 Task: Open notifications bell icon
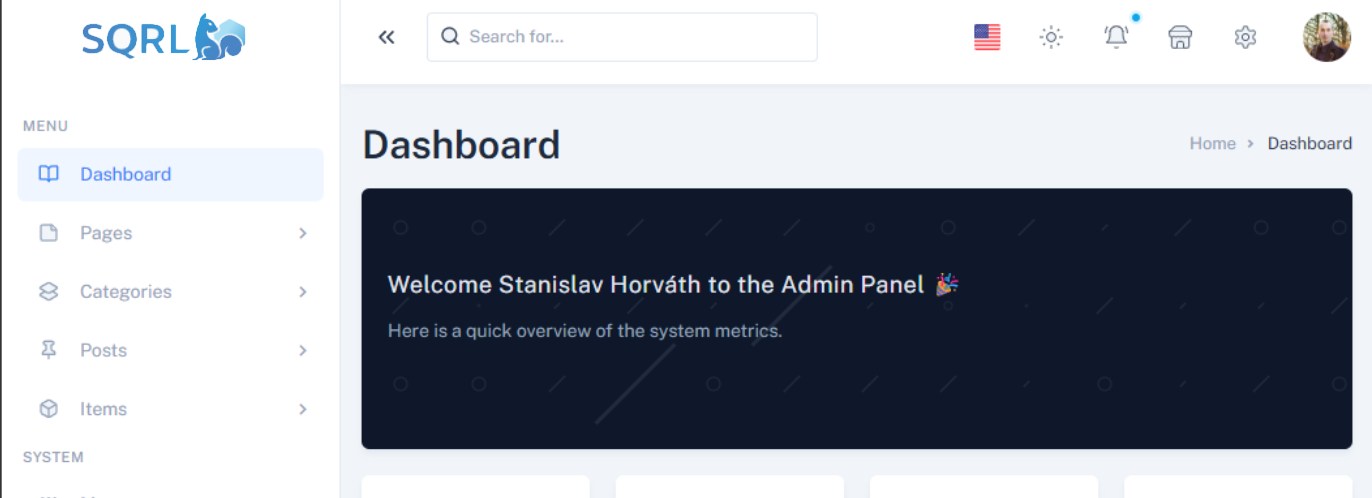1116,37
